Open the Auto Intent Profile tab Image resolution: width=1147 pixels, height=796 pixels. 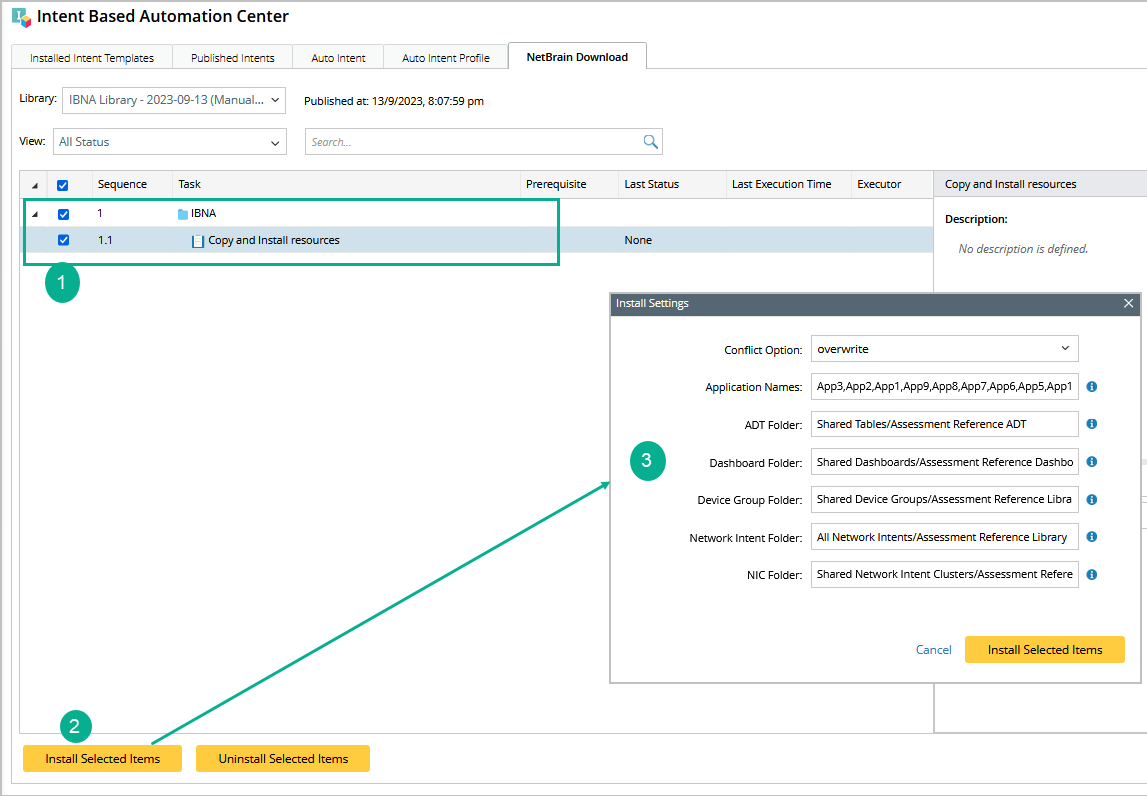click(x=446, y=58)
